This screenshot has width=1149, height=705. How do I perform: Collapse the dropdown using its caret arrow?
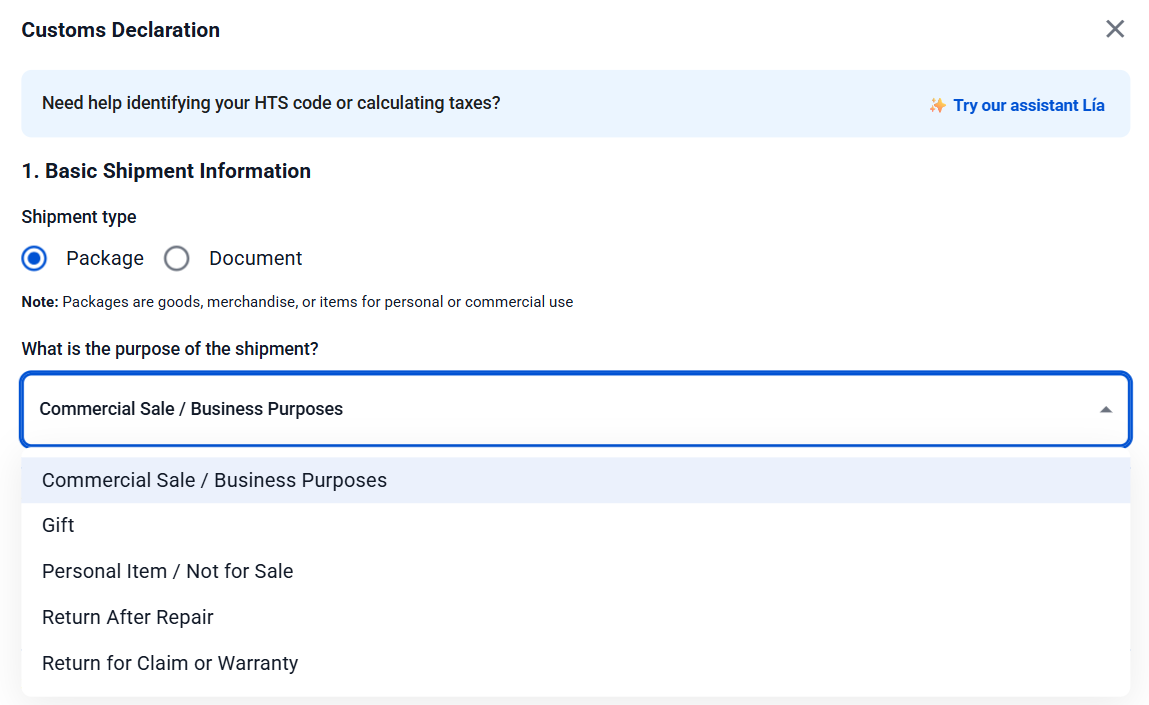(x=1105, y=409)
